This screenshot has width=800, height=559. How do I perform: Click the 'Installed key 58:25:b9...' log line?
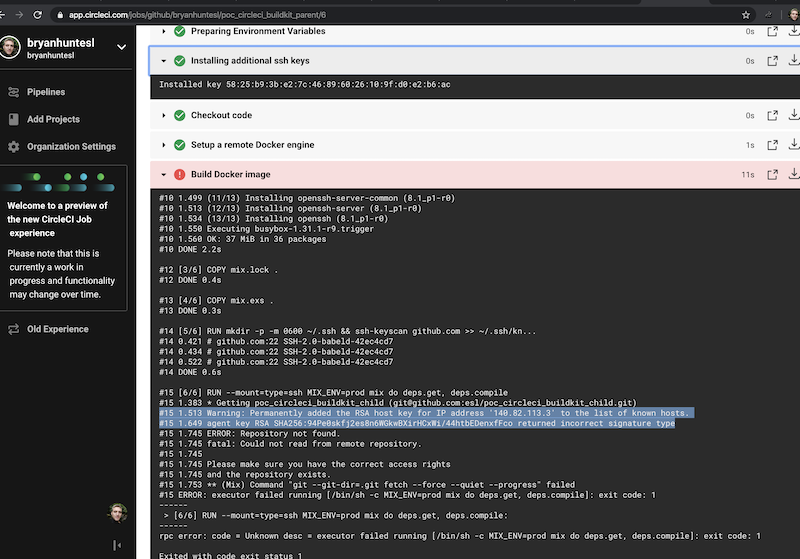click(x=305, y=85)
